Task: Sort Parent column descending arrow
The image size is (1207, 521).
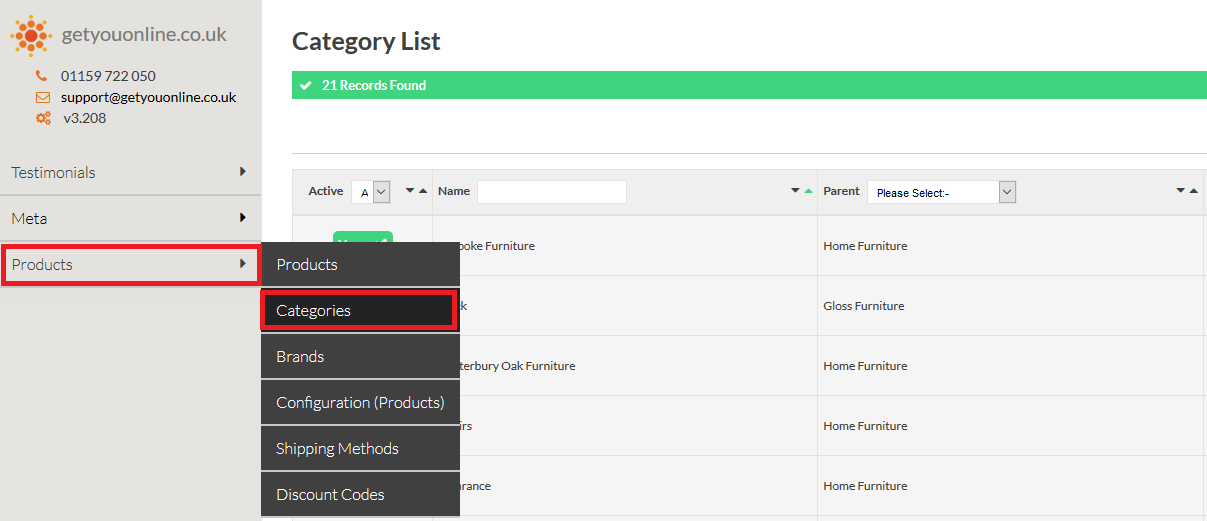Action: 1181,191
